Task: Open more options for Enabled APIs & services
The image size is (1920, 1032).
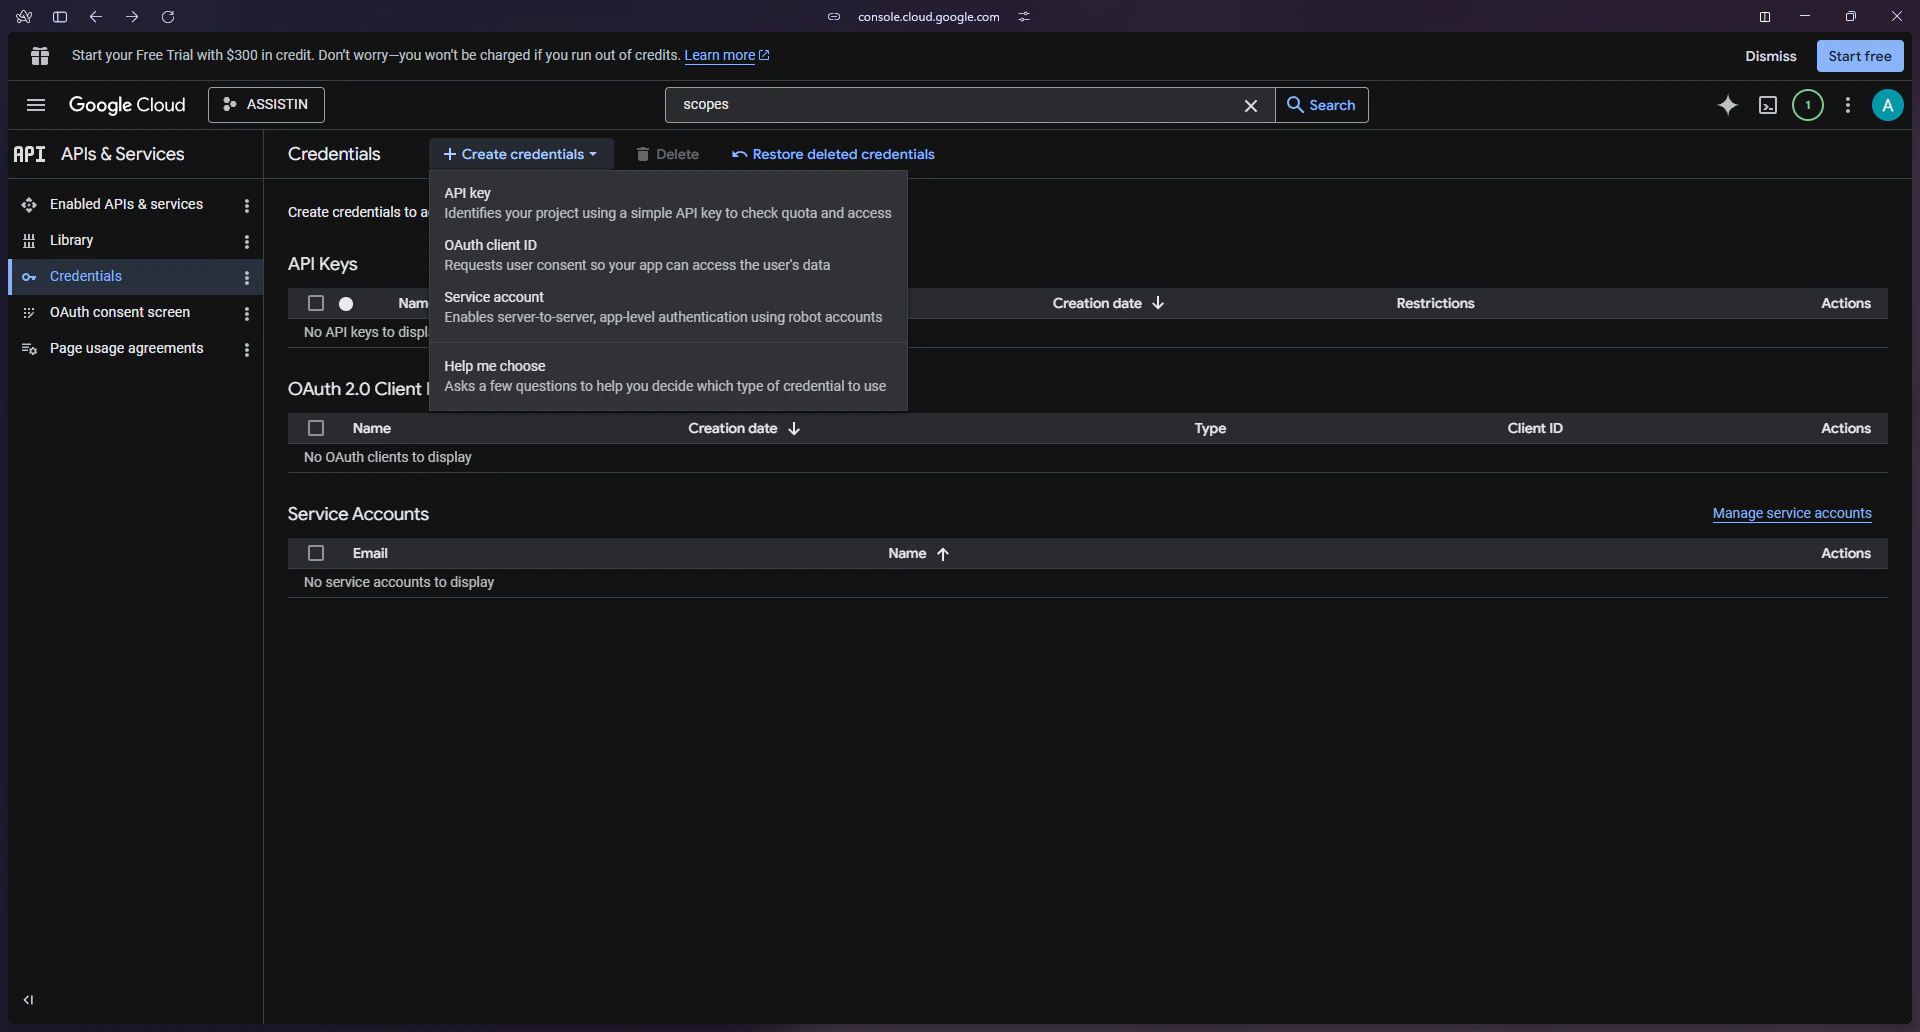Action: (247, 205)
